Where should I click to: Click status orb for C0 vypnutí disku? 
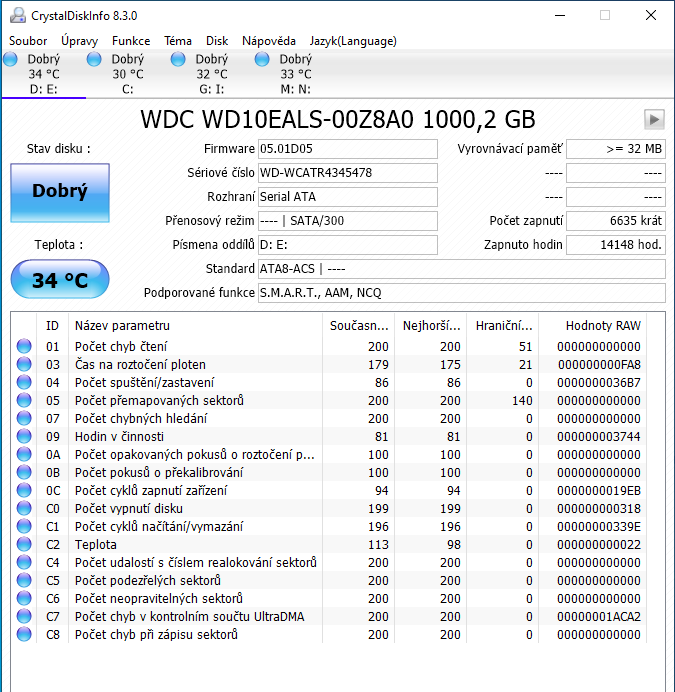tap(24, 508)
